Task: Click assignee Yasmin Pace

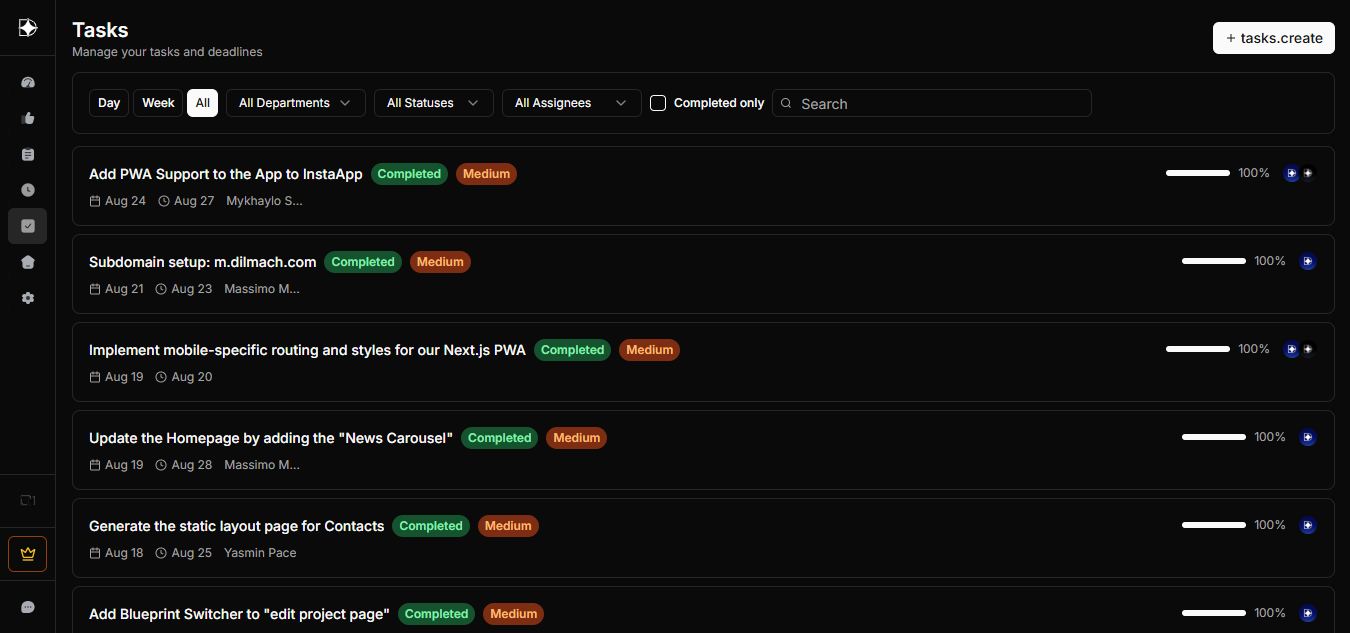Action: click(260, 553)
